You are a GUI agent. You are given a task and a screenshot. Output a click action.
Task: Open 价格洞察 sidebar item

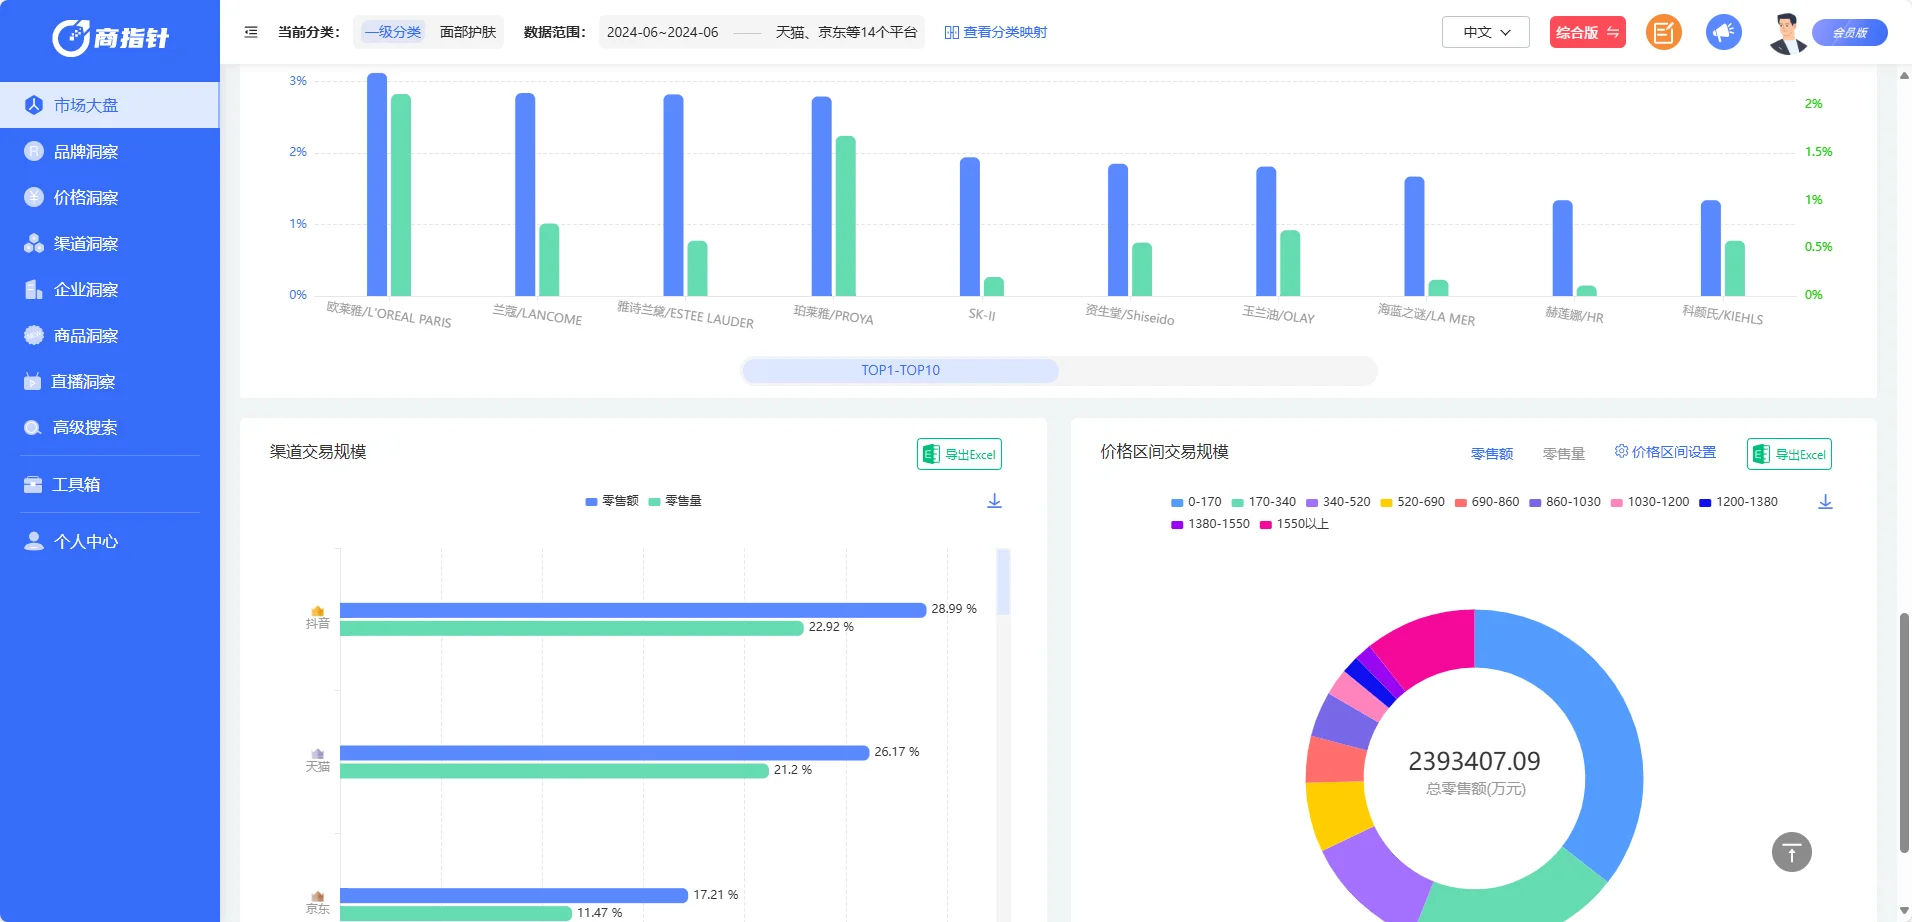point(110,197)
